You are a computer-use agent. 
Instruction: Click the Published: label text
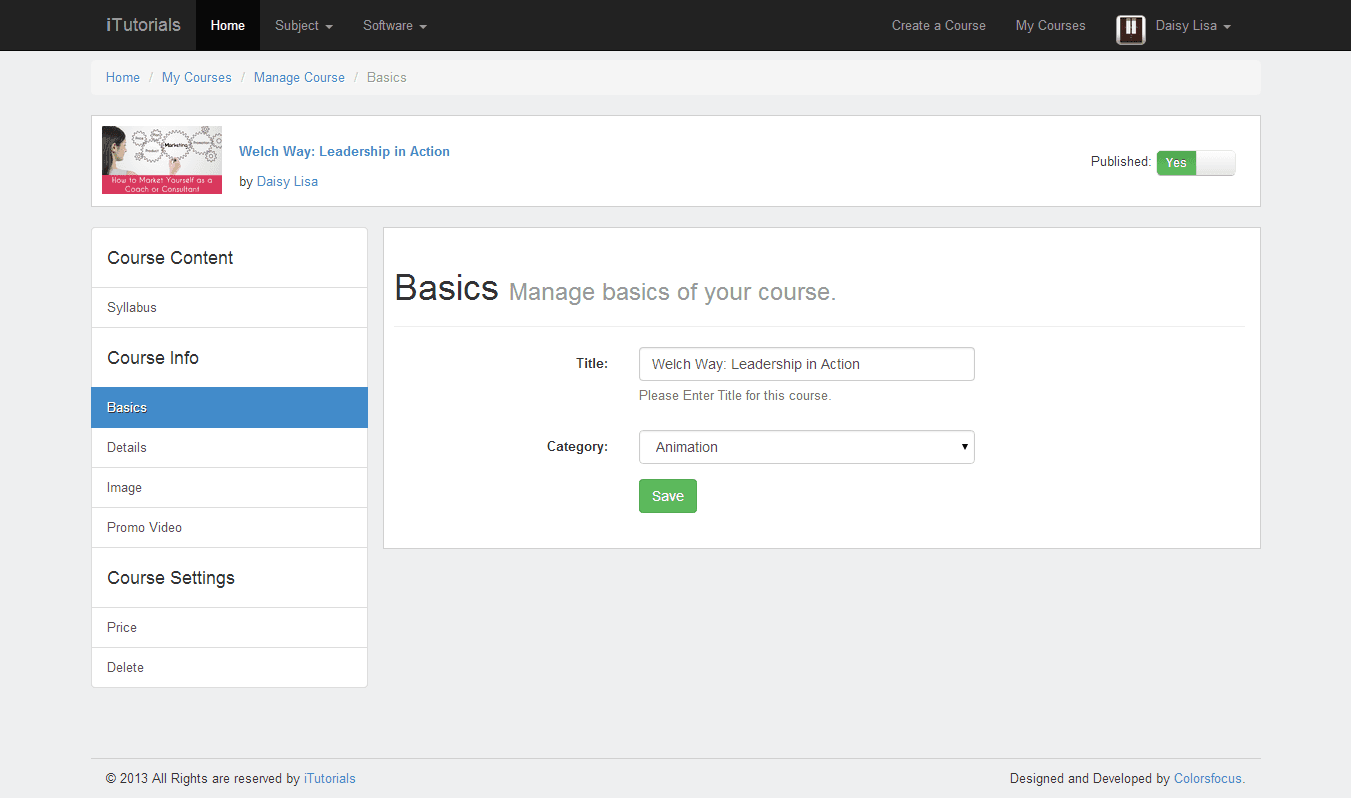(1121, 161)
